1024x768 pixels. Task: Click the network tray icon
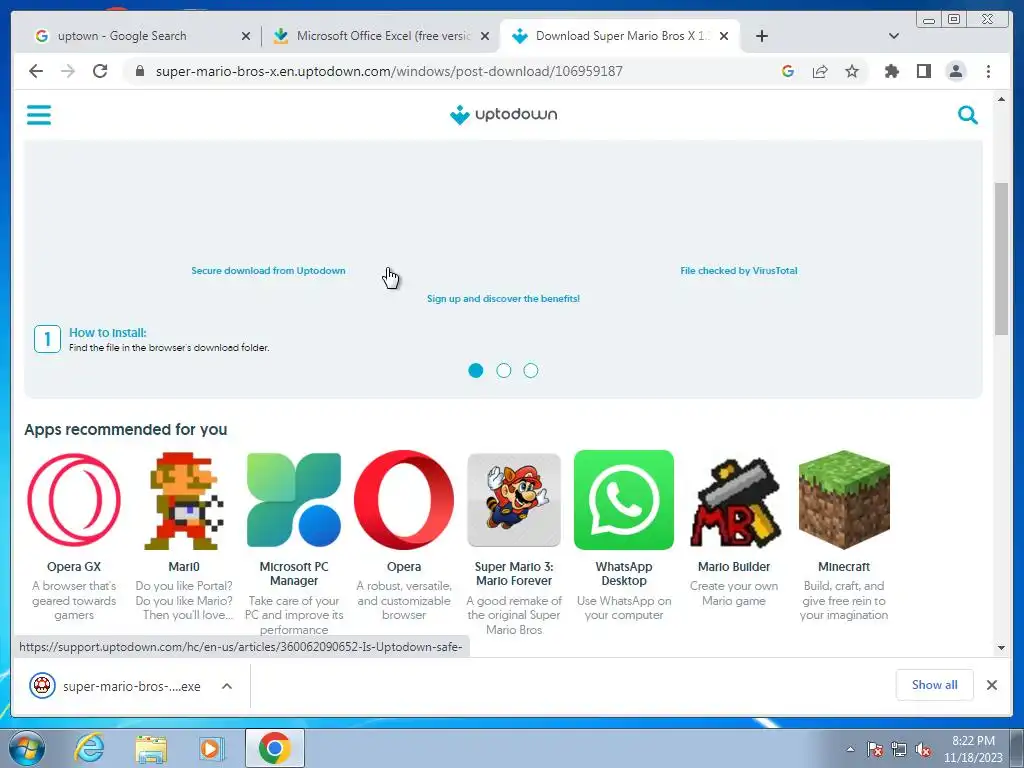899,750
